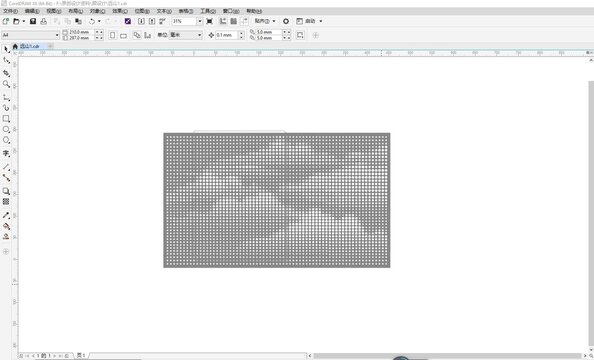Switch to the open .cdr document tab
The image size is (594, 360).
(x=30, y=46)
